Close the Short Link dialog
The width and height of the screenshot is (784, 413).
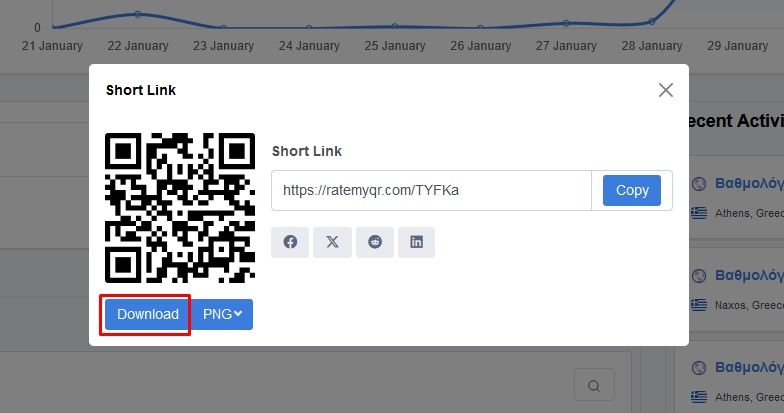tap(666, 90)
